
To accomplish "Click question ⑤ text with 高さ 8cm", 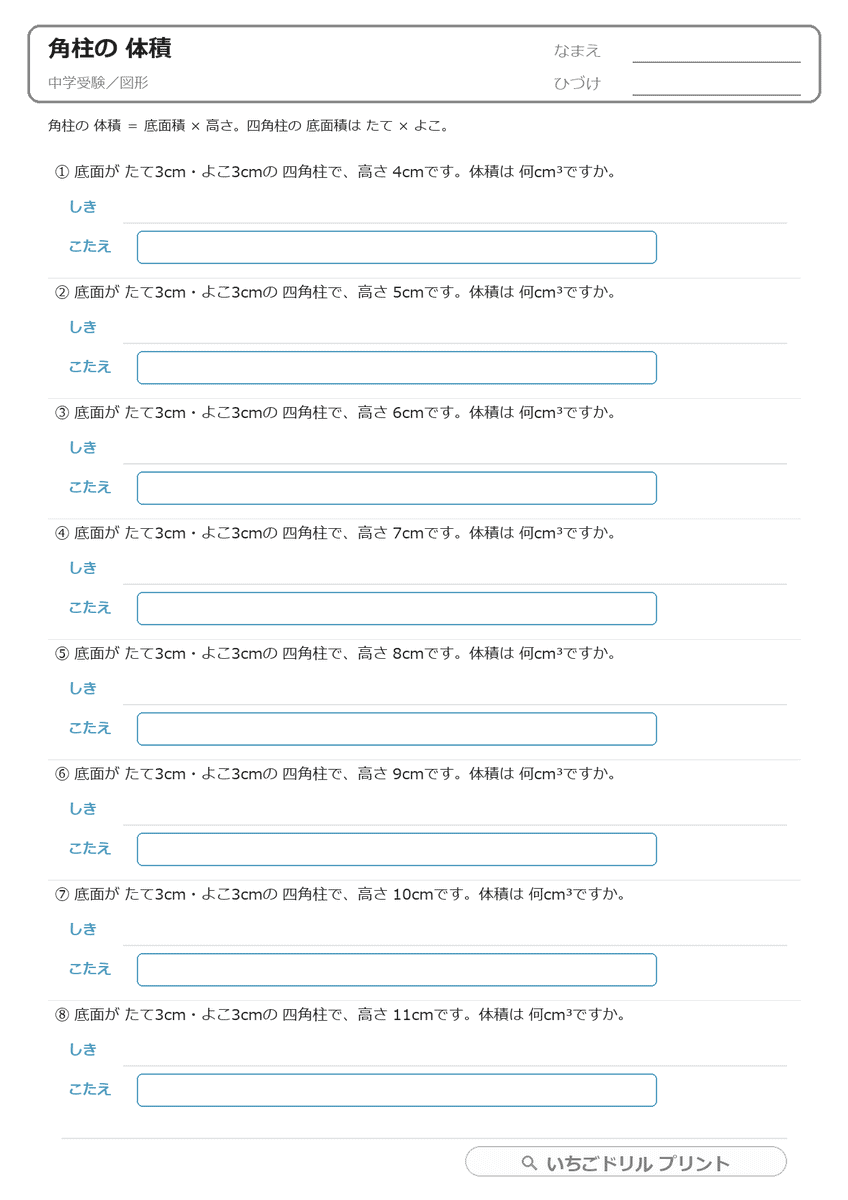I will click(x=335, y=653).
